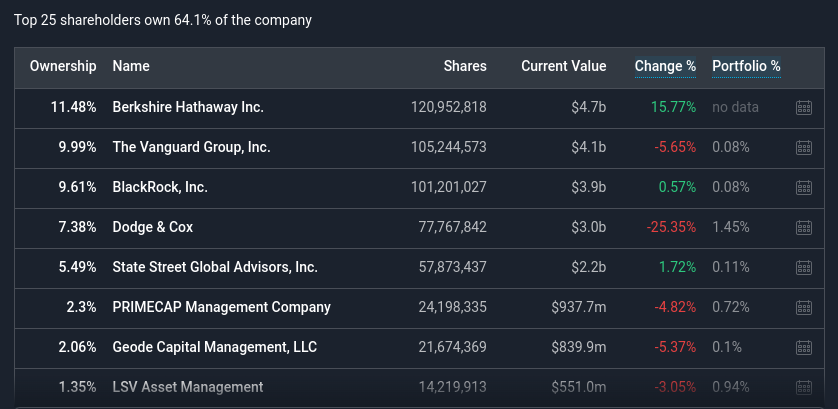Select The Vanguard Group, Inc. name
This screenshot has width=838, height=409.
[x=191, y=148]
